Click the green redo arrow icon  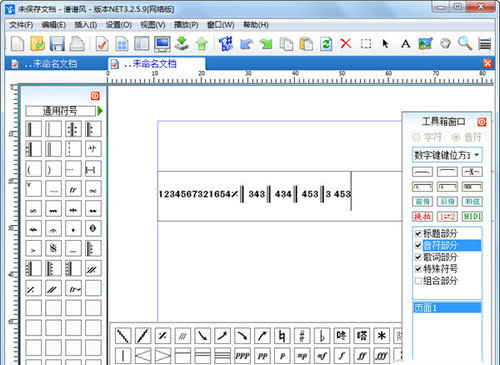pos(266,44)
